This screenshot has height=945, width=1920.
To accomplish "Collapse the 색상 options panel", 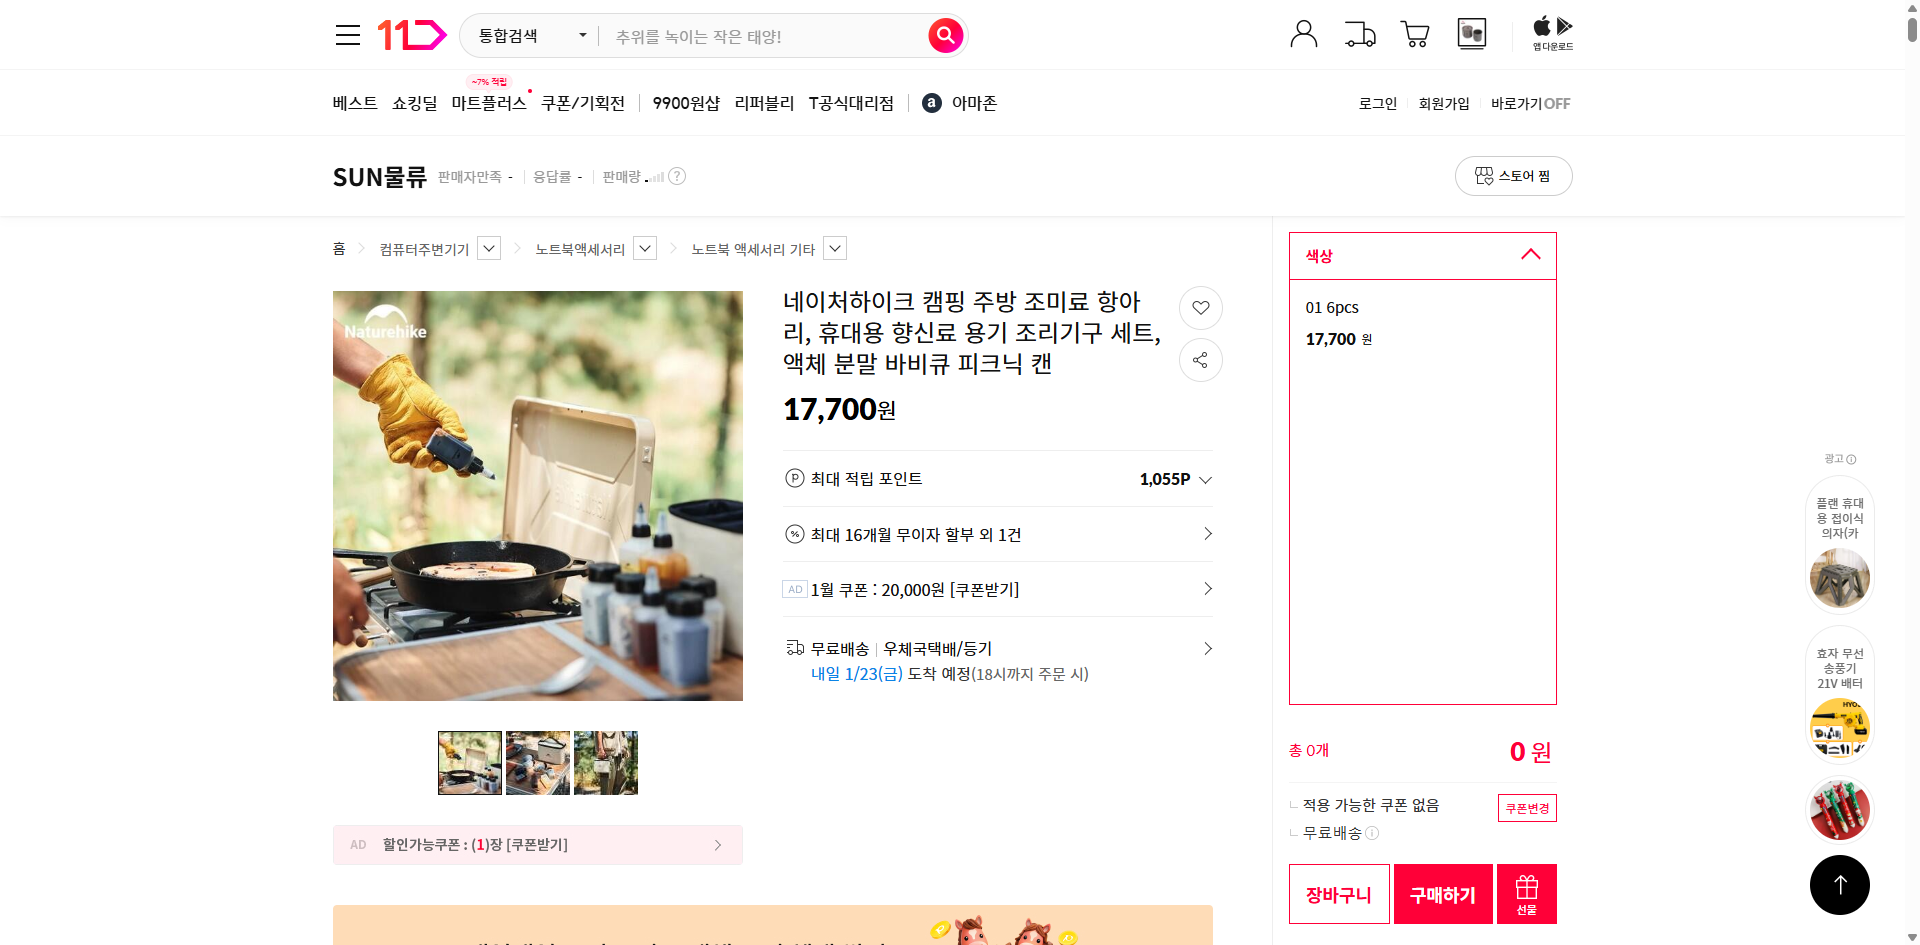I will pos(1530,255).
